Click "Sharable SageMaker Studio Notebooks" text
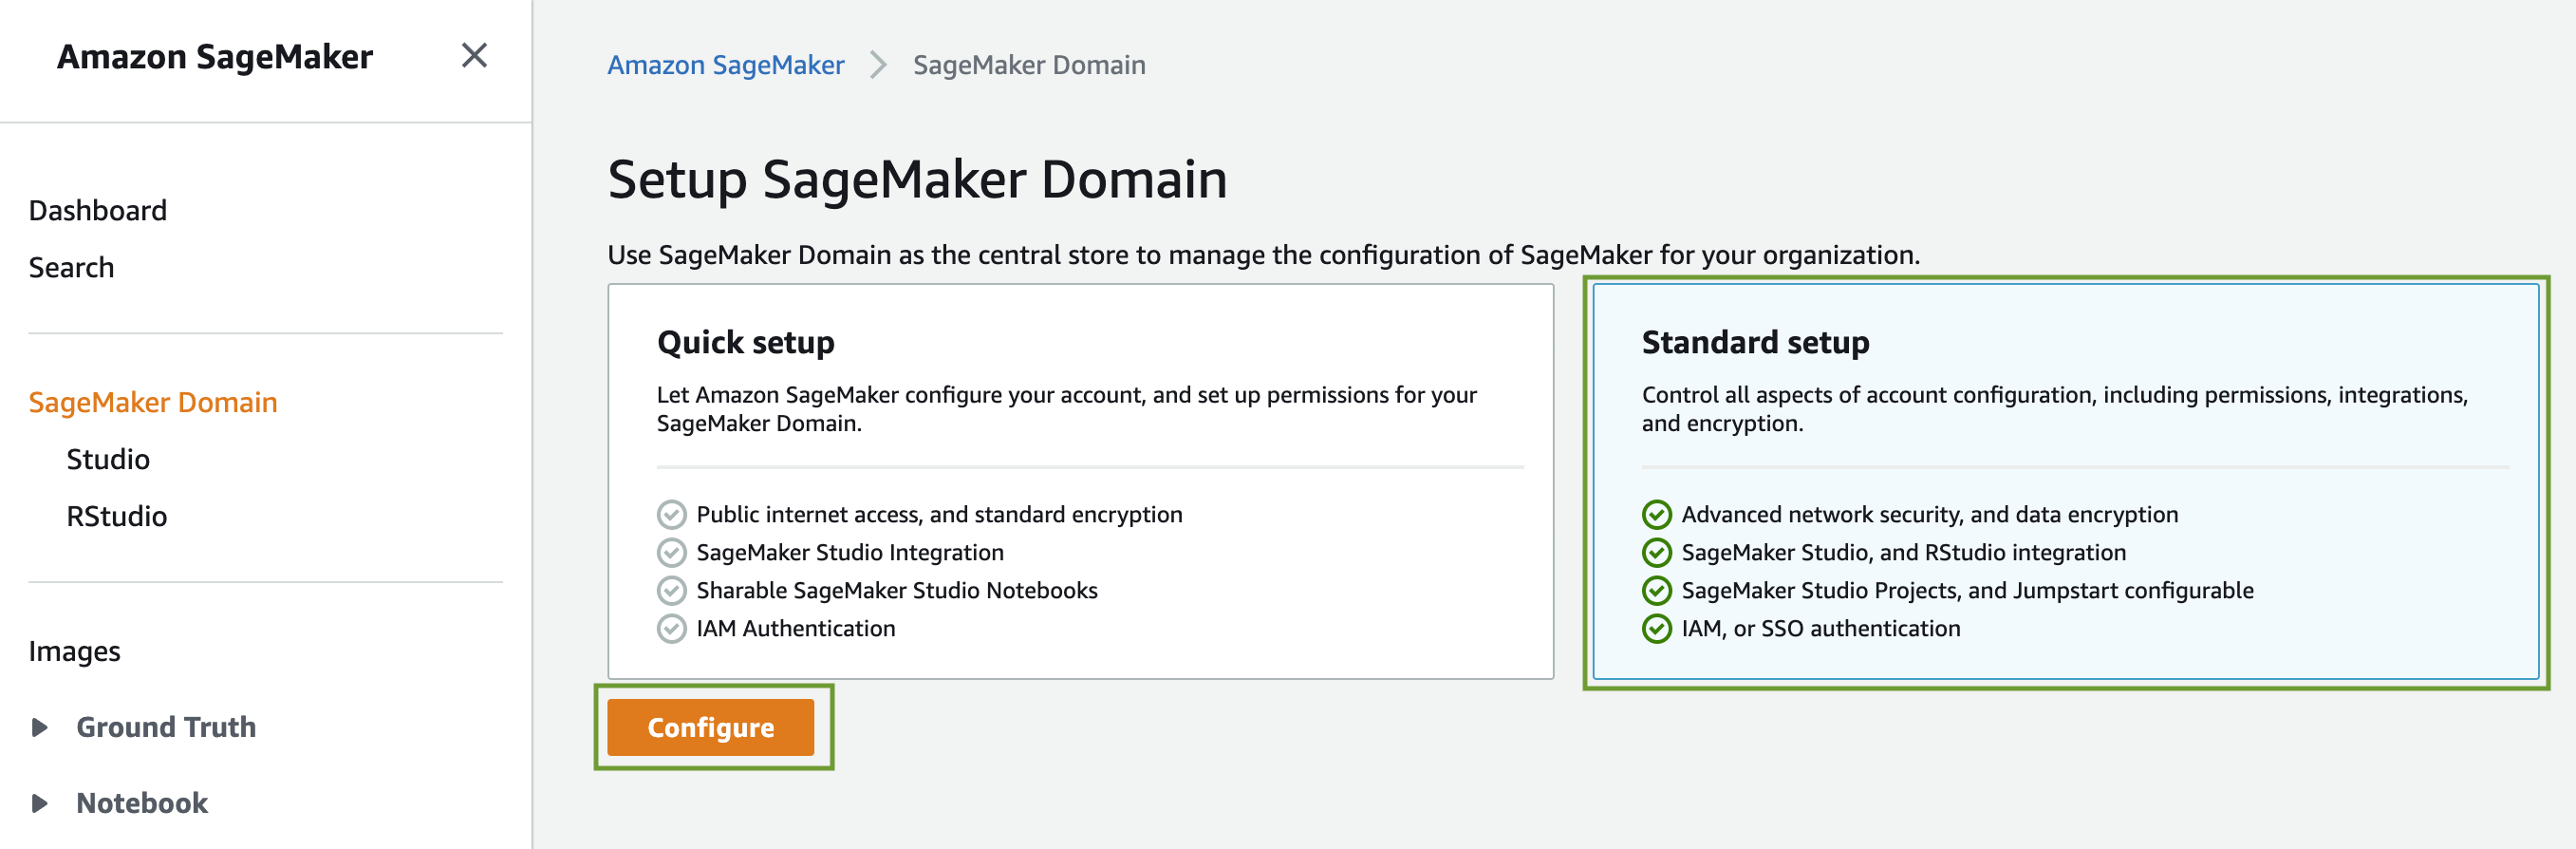Screen dimensions: 2576x849 [897, 590]
